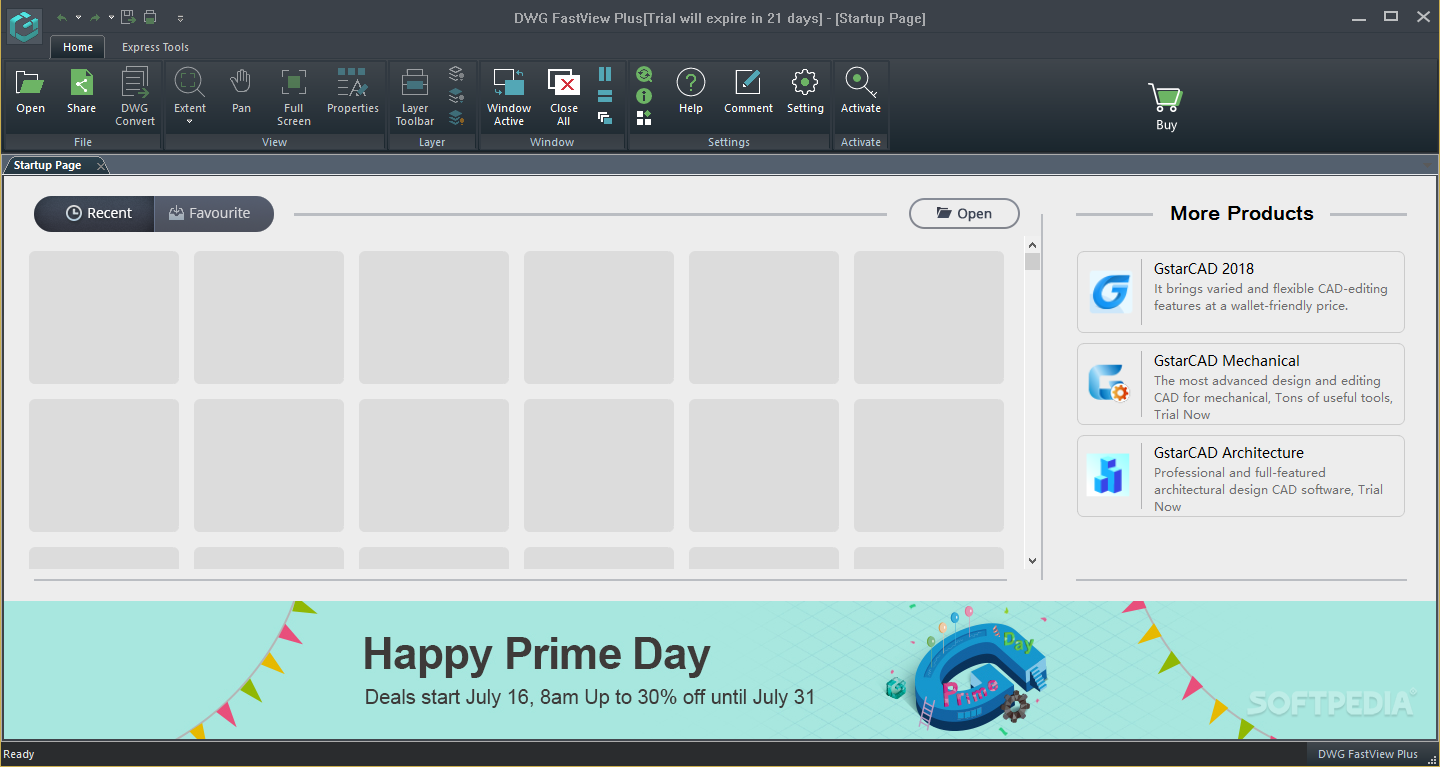
Task: Open the redo history dropdown arrow
Action: point(111,18)
